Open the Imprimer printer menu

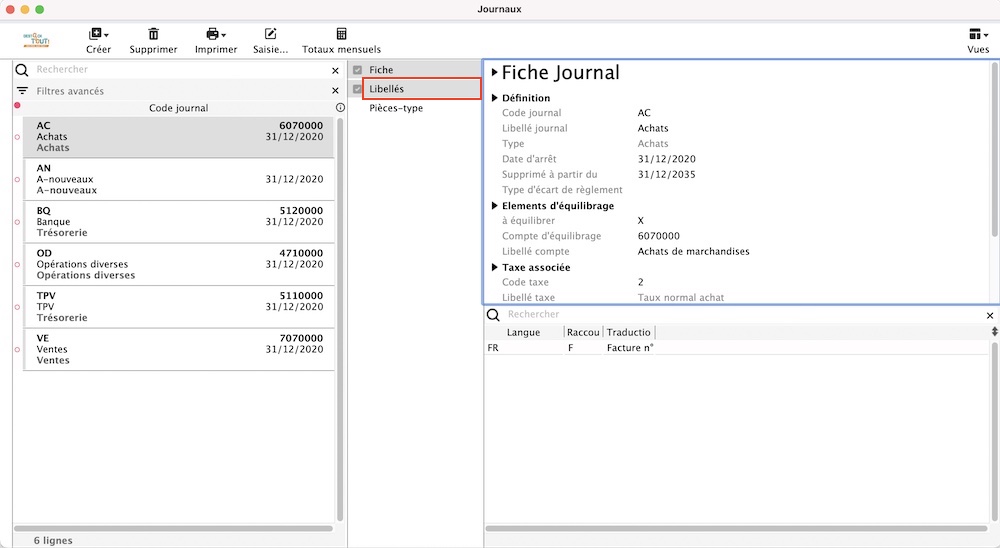[216, 34]
